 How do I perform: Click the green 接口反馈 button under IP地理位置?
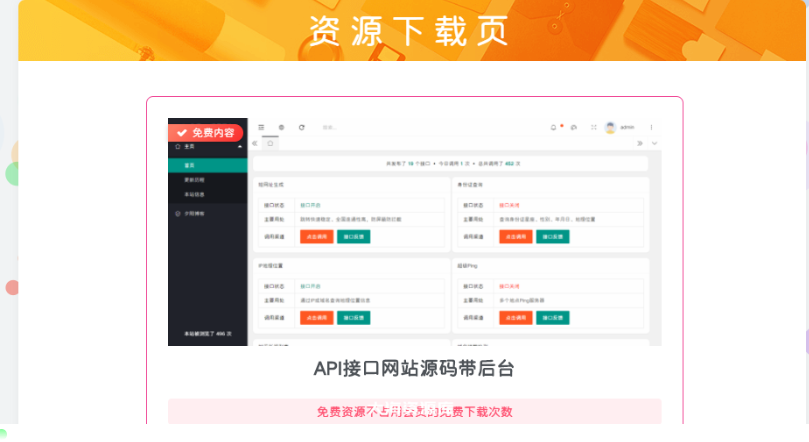[x=353, y=318]
